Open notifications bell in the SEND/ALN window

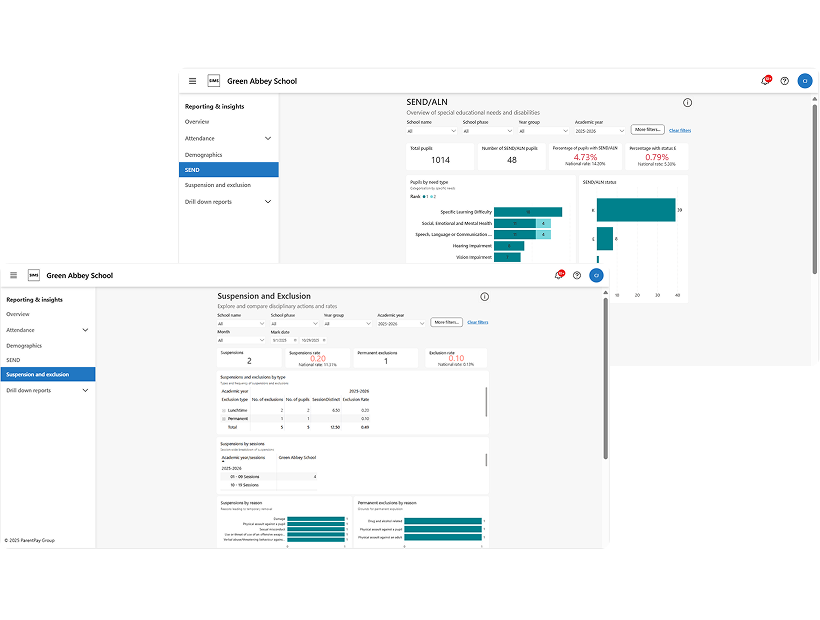click(x=765, y=81)
